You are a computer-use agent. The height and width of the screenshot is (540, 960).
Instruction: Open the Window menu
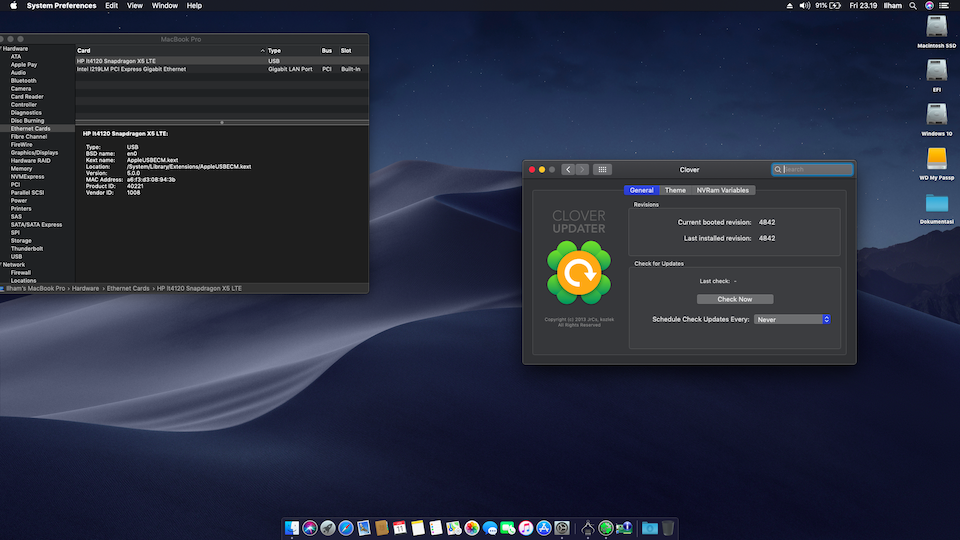165,6
